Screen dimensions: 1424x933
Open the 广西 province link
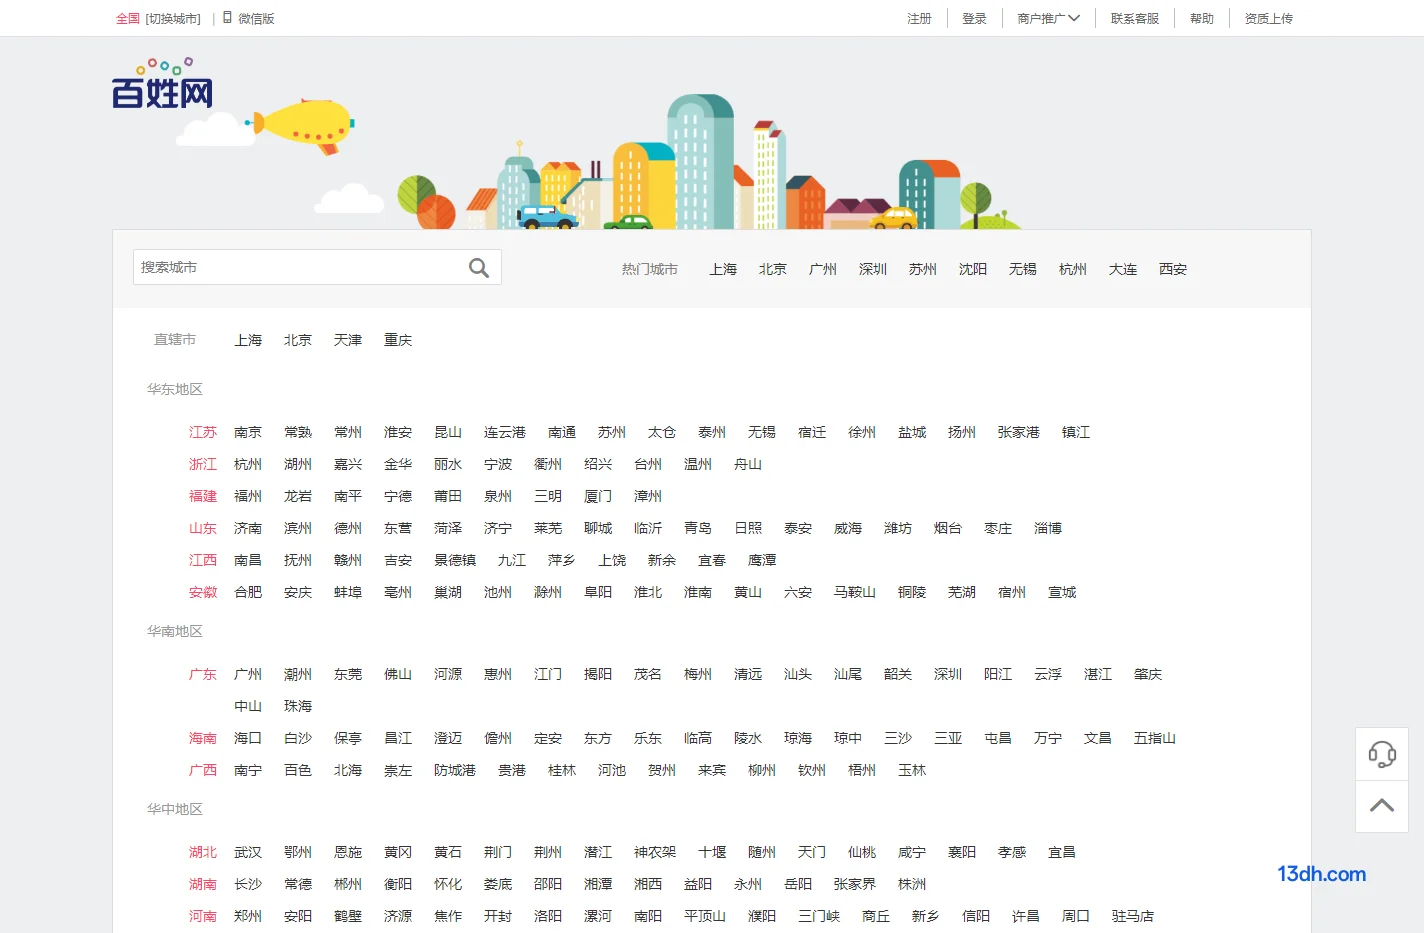pyautogui.click(x=203, y=770)
